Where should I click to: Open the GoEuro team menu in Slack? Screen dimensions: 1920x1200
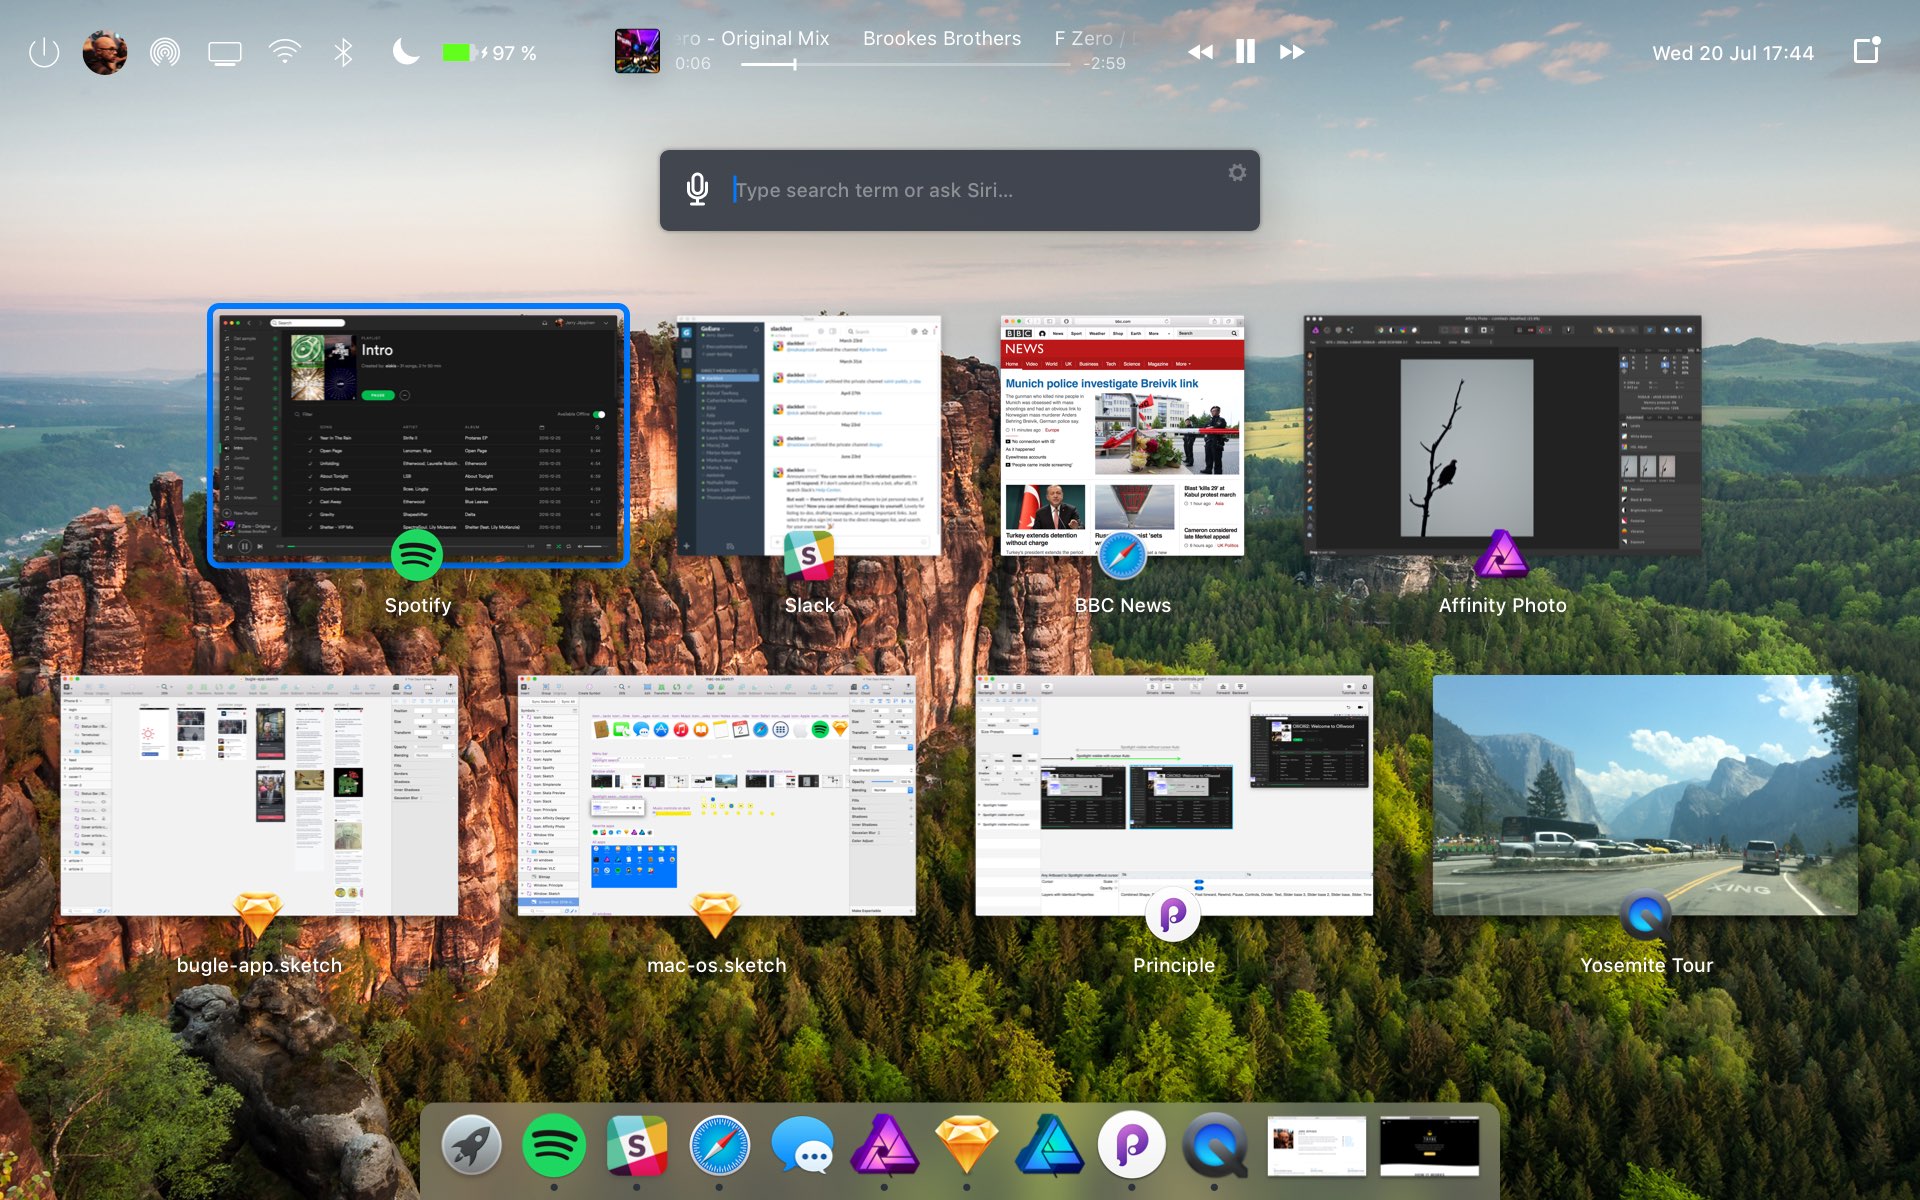712,329
